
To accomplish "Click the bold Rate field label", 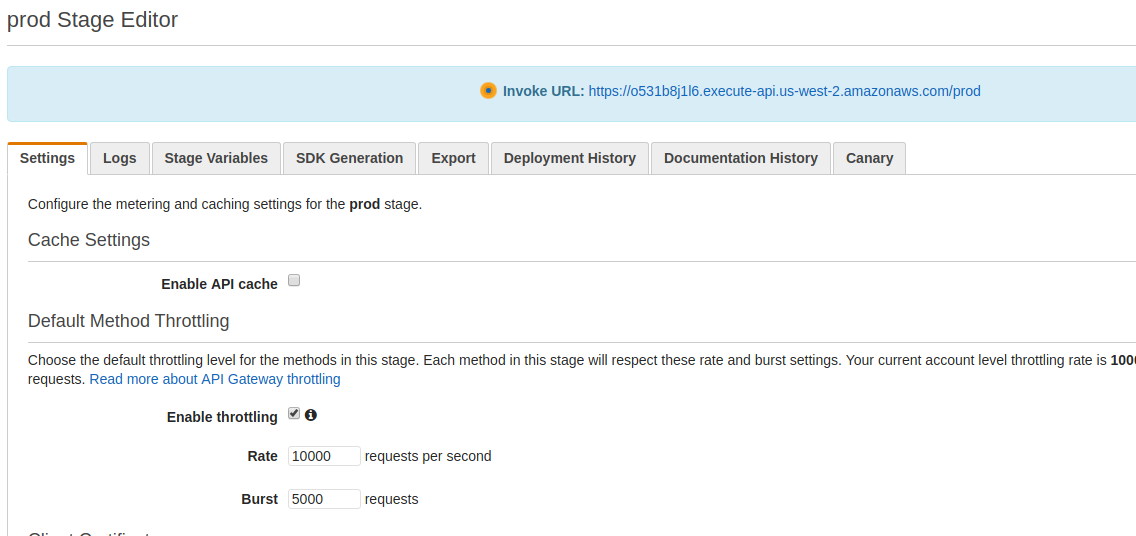I will click(262, 456).
